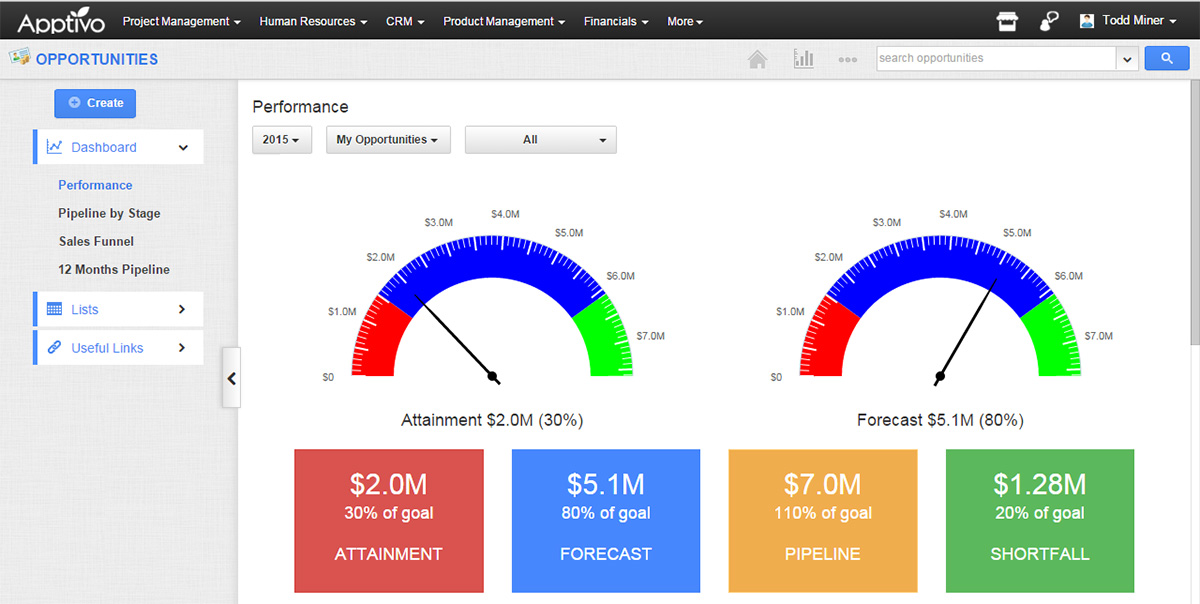
Task: Click the Home icon in the toolbar
Action: [x=757, y=59]
